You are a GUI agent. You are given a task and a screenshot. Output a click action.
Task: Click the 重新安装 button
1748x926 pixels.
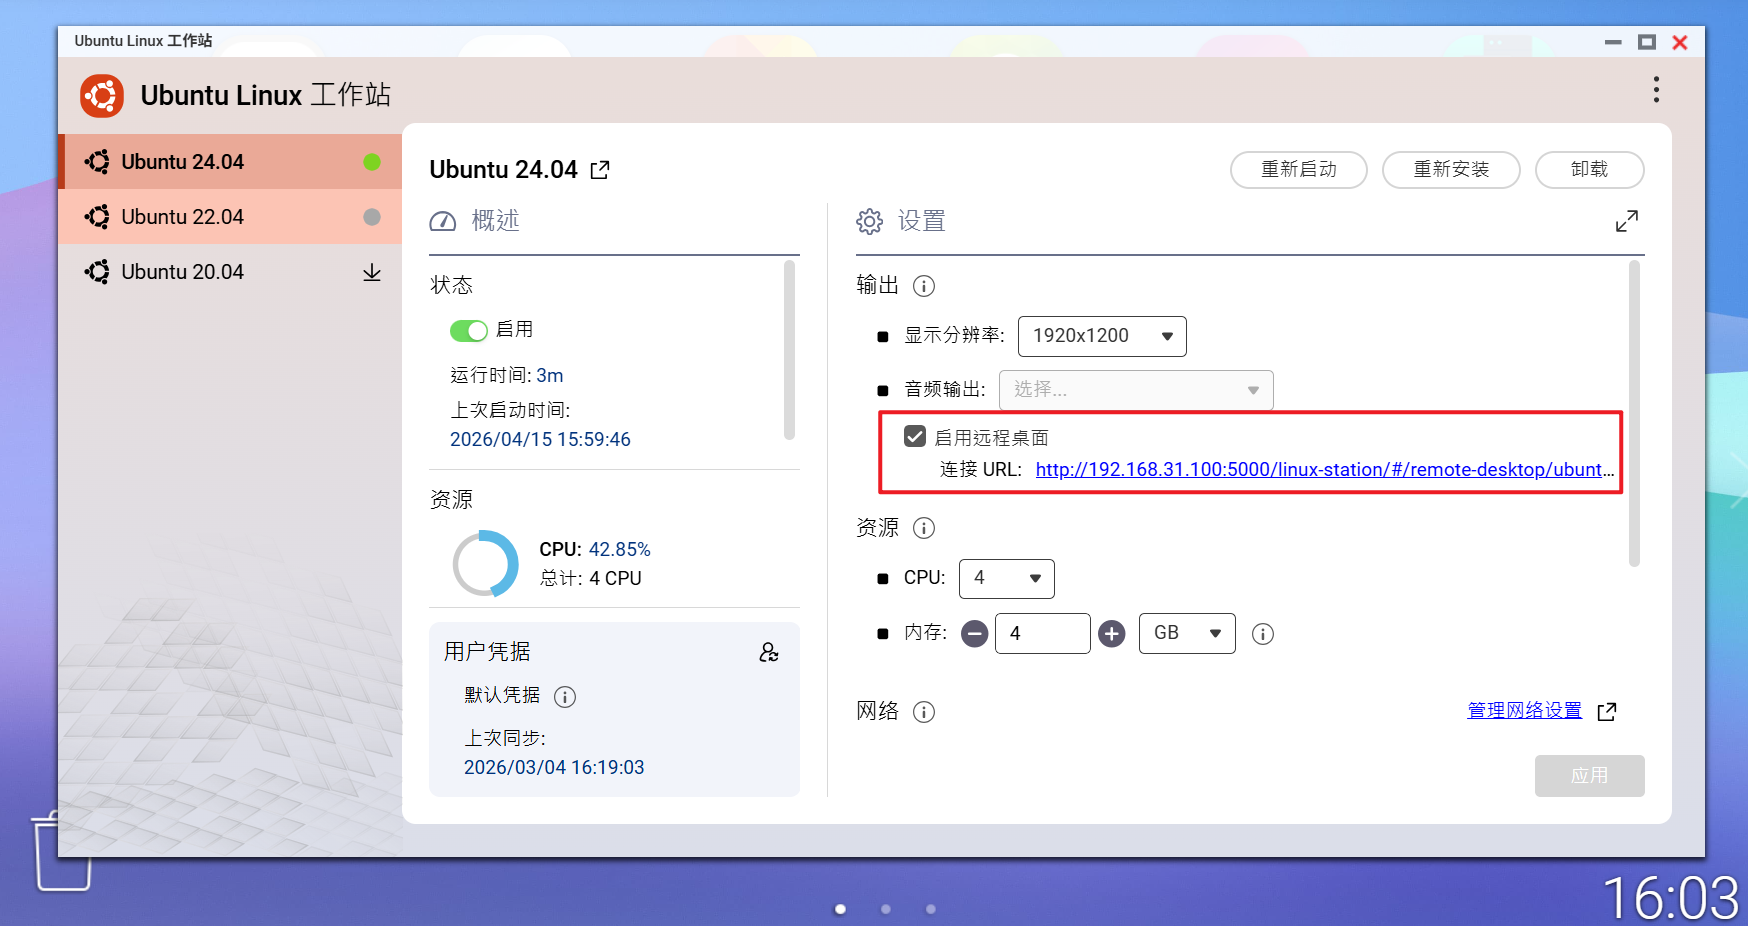1451,170
